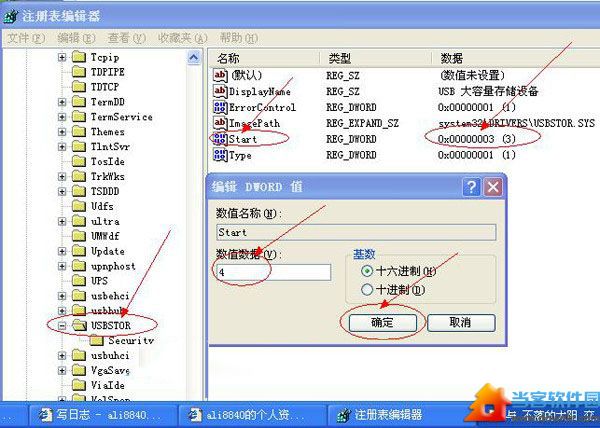The width and height of the screenshot is (600, 428).
Task: Click the 取消 button in DWORD dialog
Action: (461, 323)
